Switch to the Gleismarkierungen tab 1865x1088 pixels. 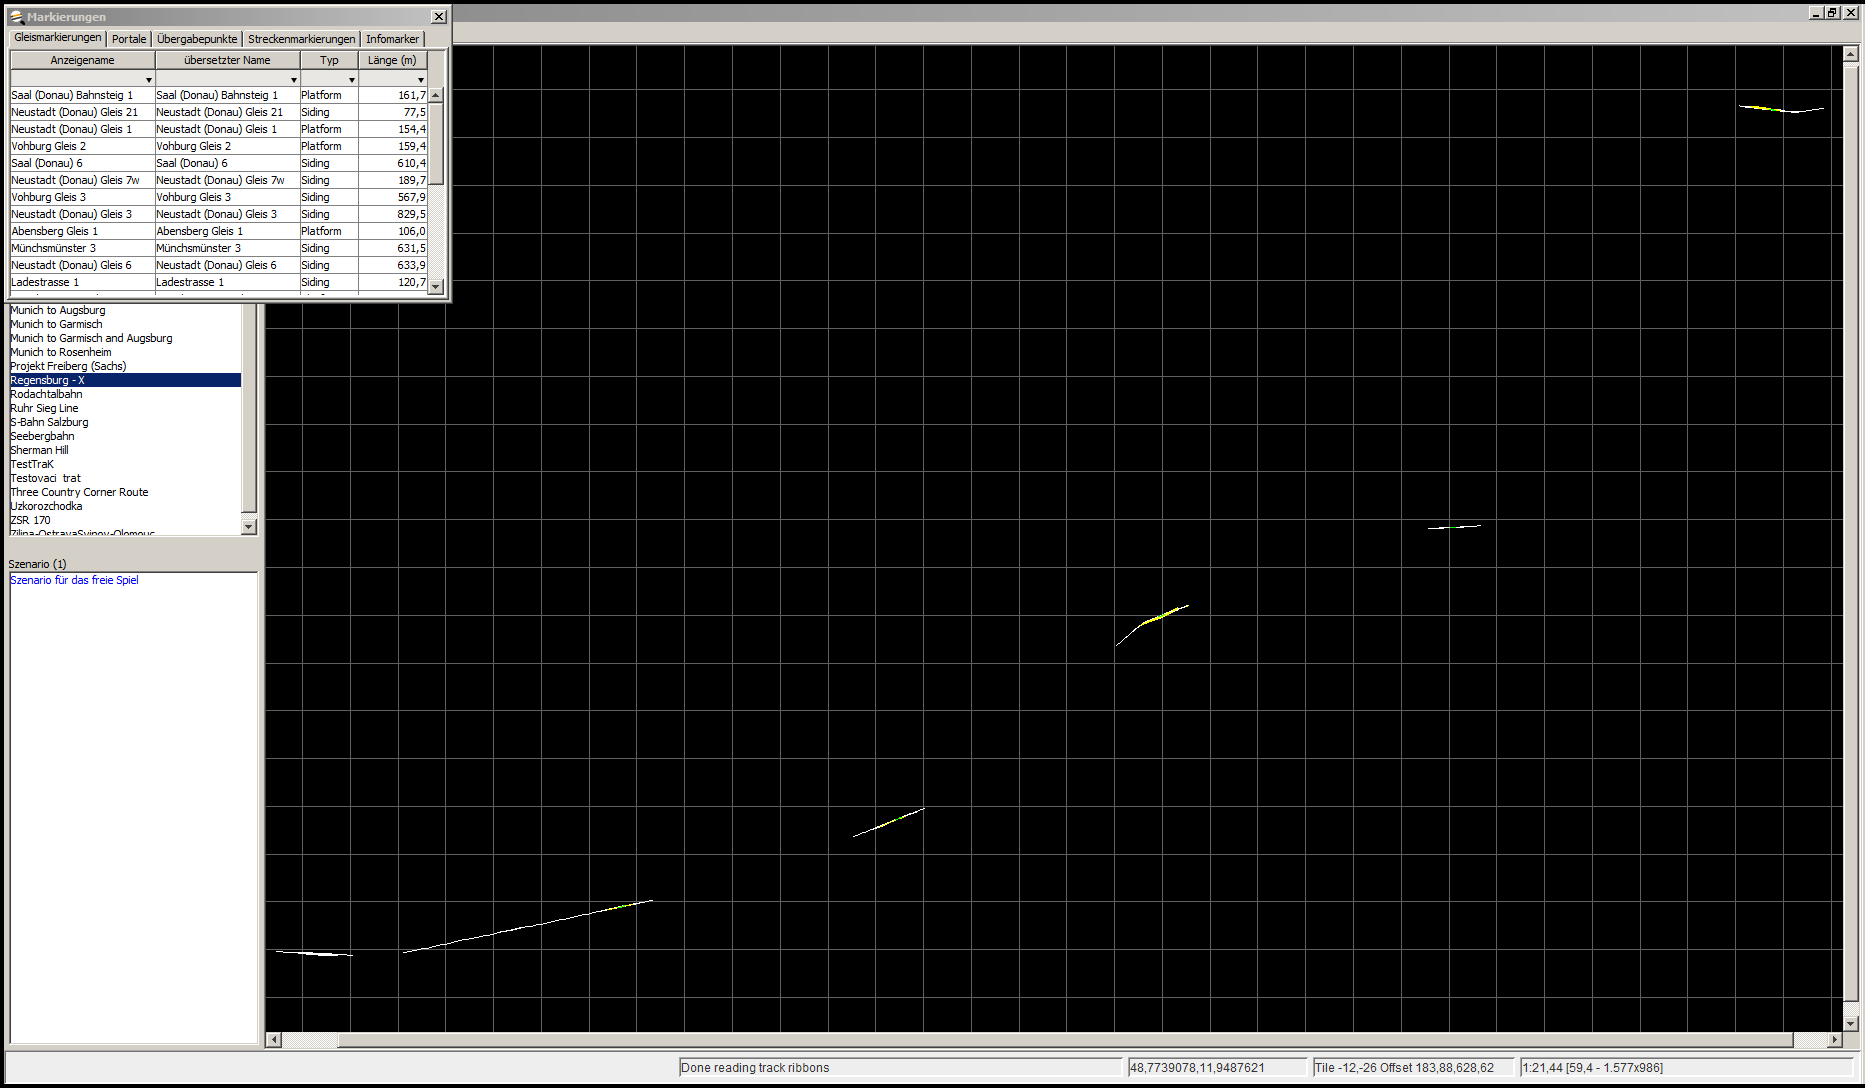[x=58, y=38]
